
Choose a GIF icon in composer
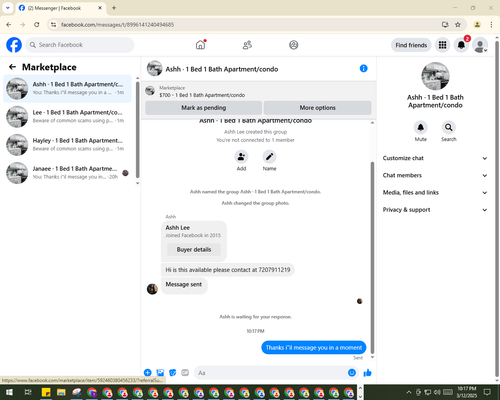pyautogui.click(x=185, y=373)
